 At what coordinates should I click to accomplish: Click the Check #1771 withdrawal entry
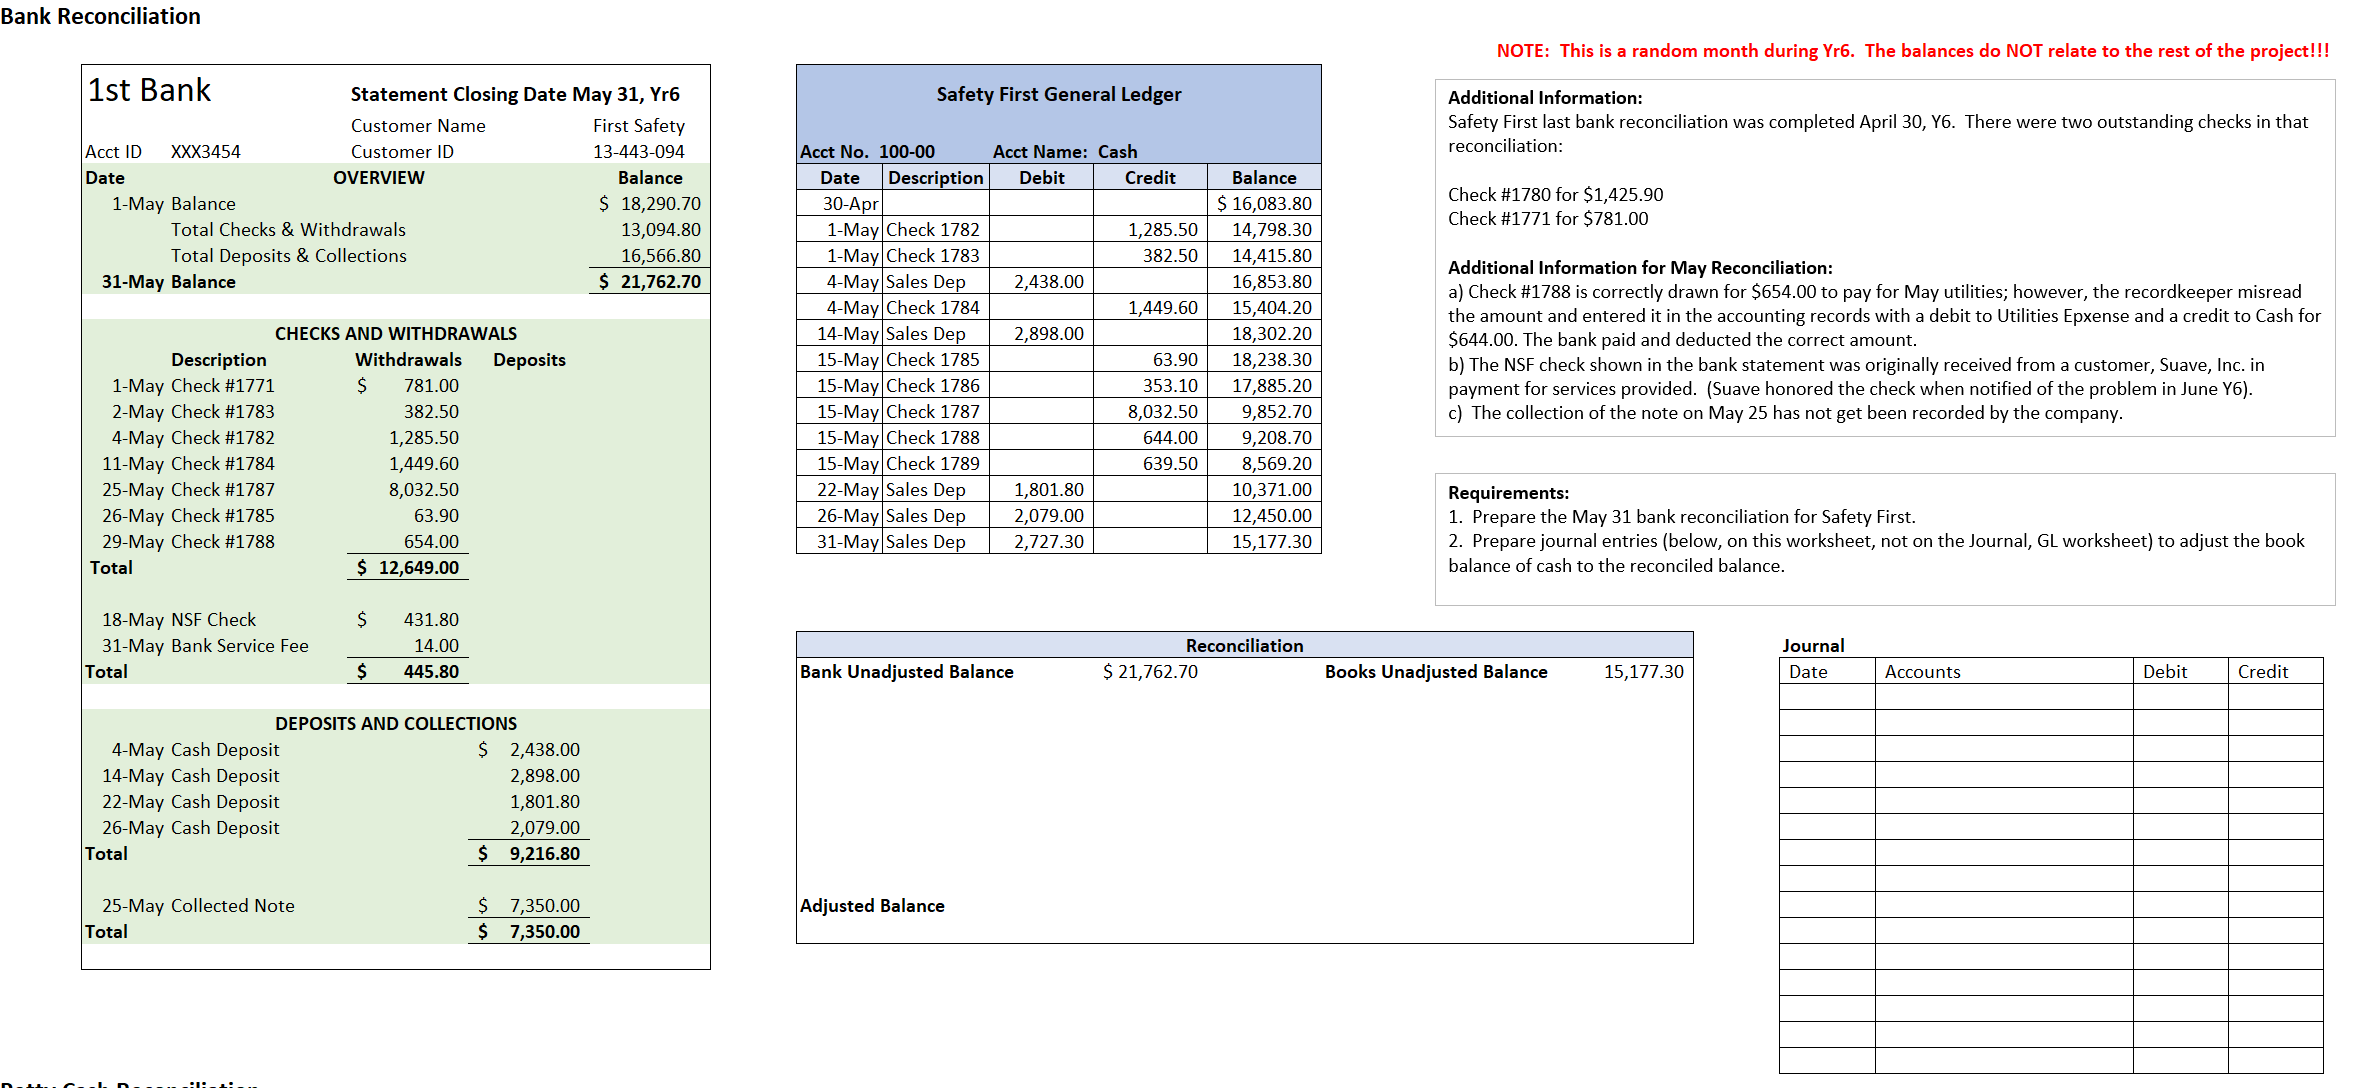[x=225, y=385]
